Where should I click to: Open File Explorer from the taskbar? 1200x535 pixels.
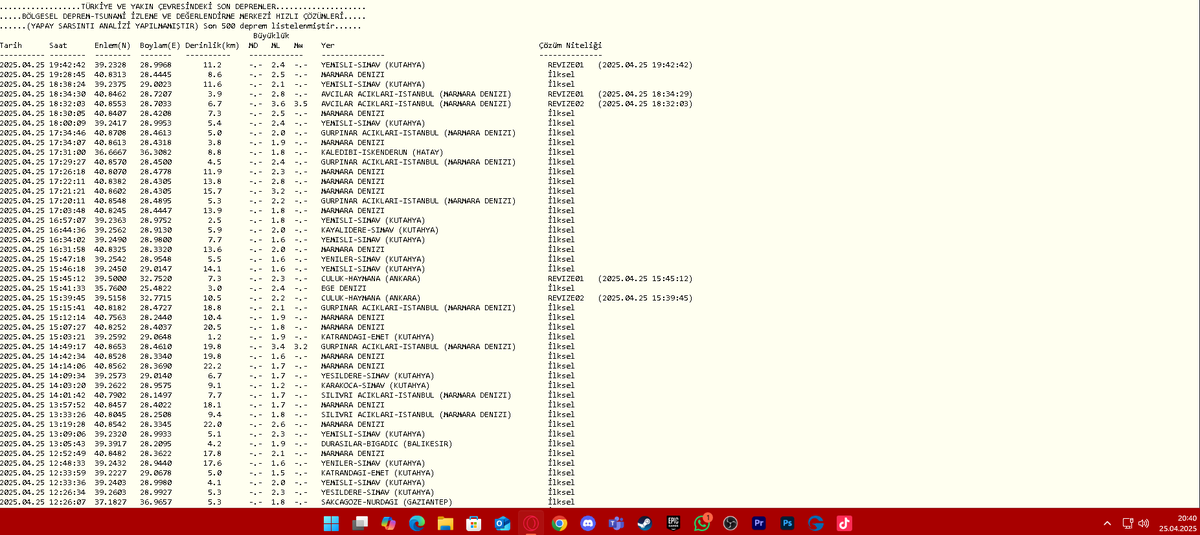(x=445, y=523)
